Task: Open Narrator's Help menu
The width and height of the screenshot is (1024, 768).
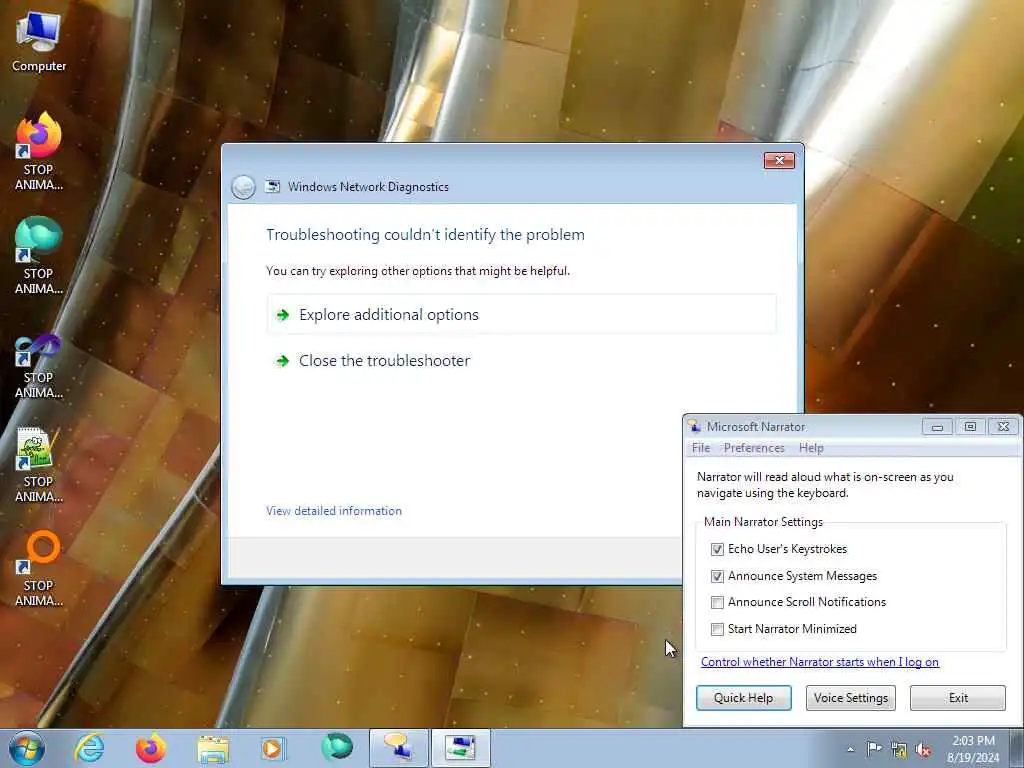Action: coord(811,448)
